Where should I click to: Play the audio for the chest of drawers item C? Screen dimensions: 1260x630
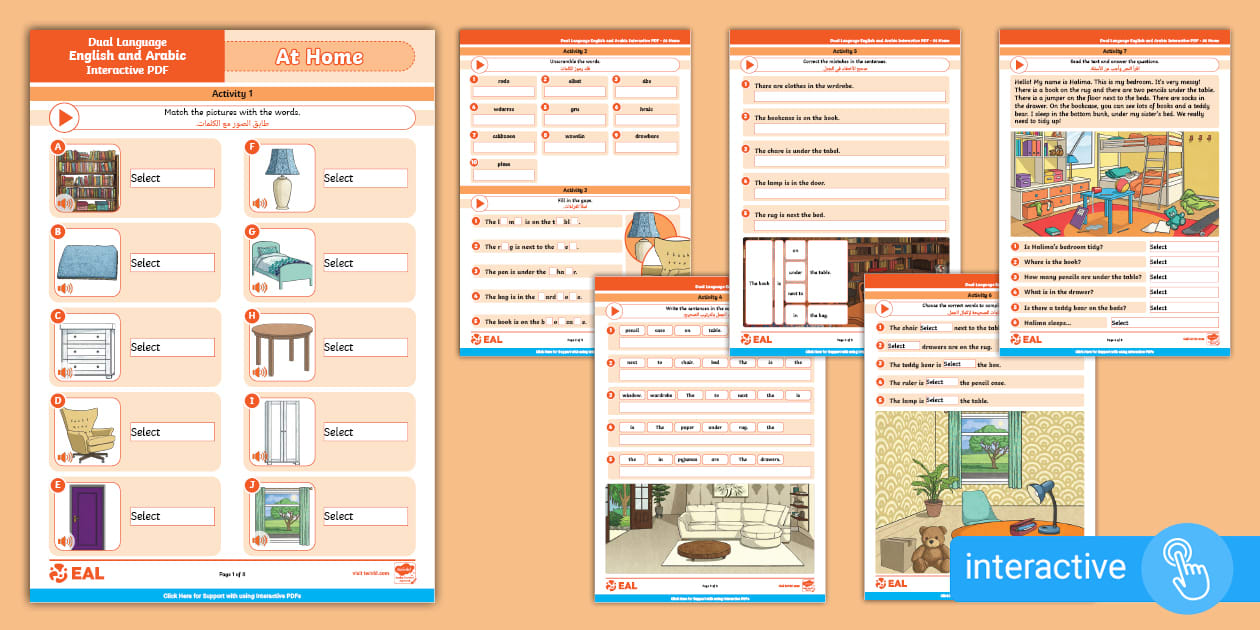64,369
